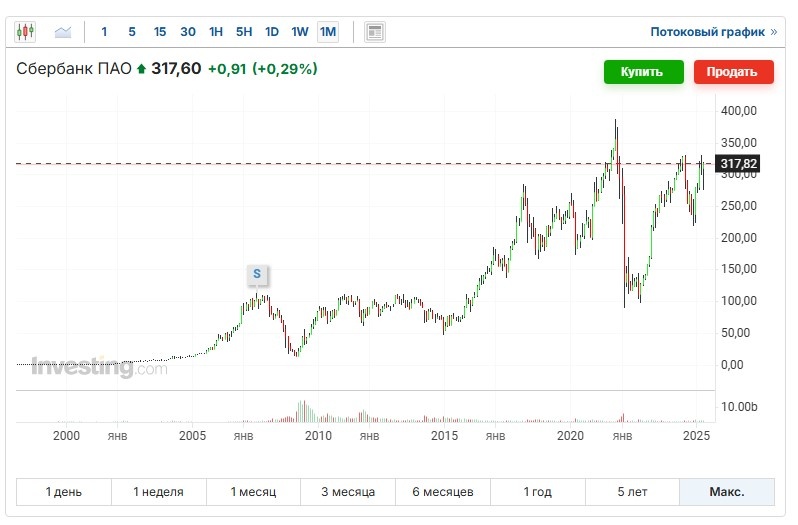Select the Макс. range tab
The width and height of the screenshot is (798, 525).
point(727,492)
